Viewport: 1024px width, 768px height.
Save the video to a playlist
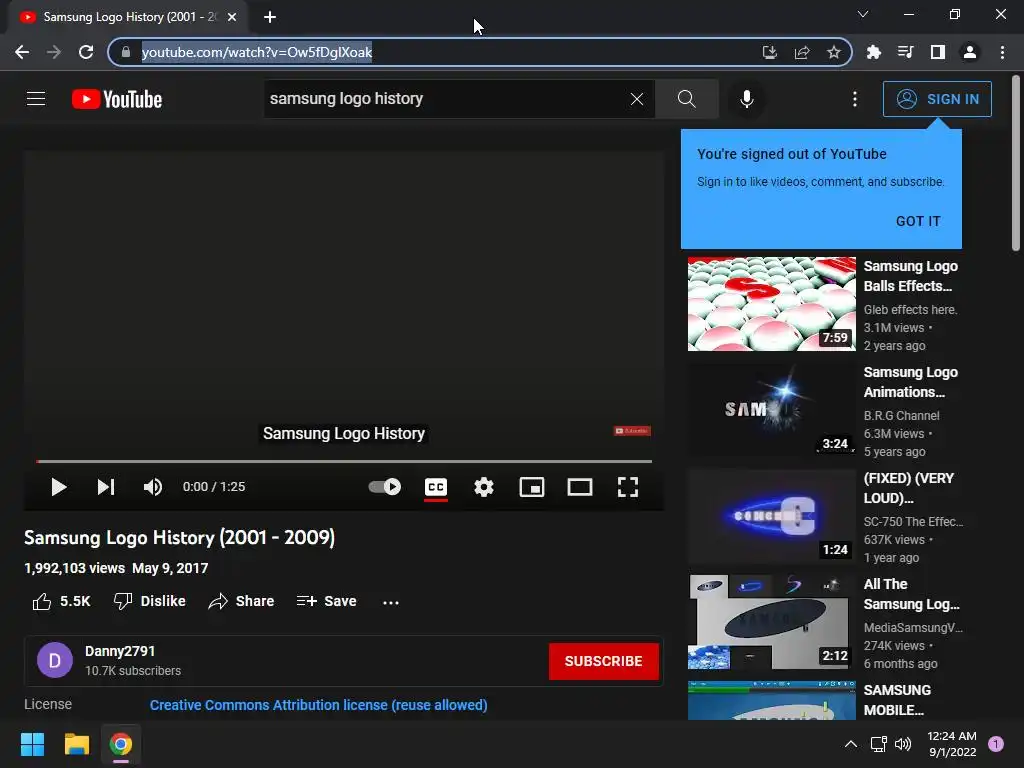[x=326, y=601]
